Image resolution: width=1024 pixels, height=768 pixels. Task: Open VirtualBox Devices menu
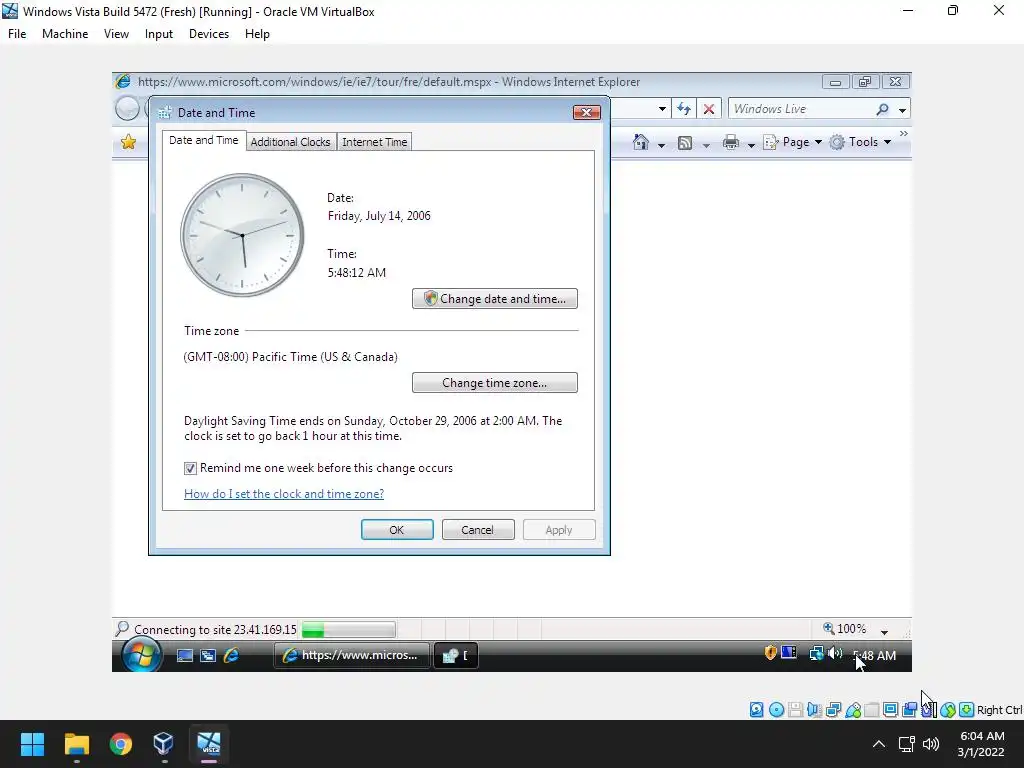click(209, 34)
